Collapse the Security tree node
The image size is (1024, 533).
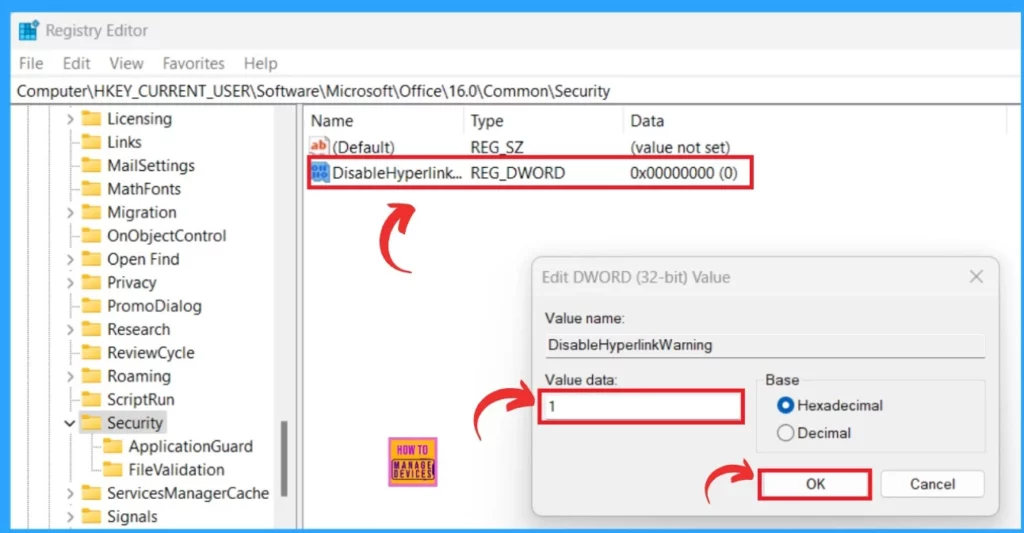pyautogui.click(x=70, y=423)
